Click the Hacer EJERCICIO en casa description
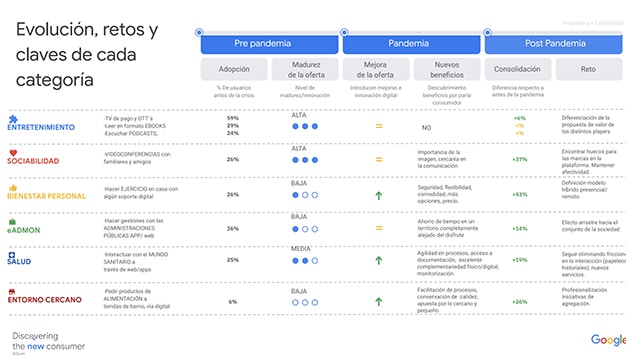 click(x=141, y=192)
